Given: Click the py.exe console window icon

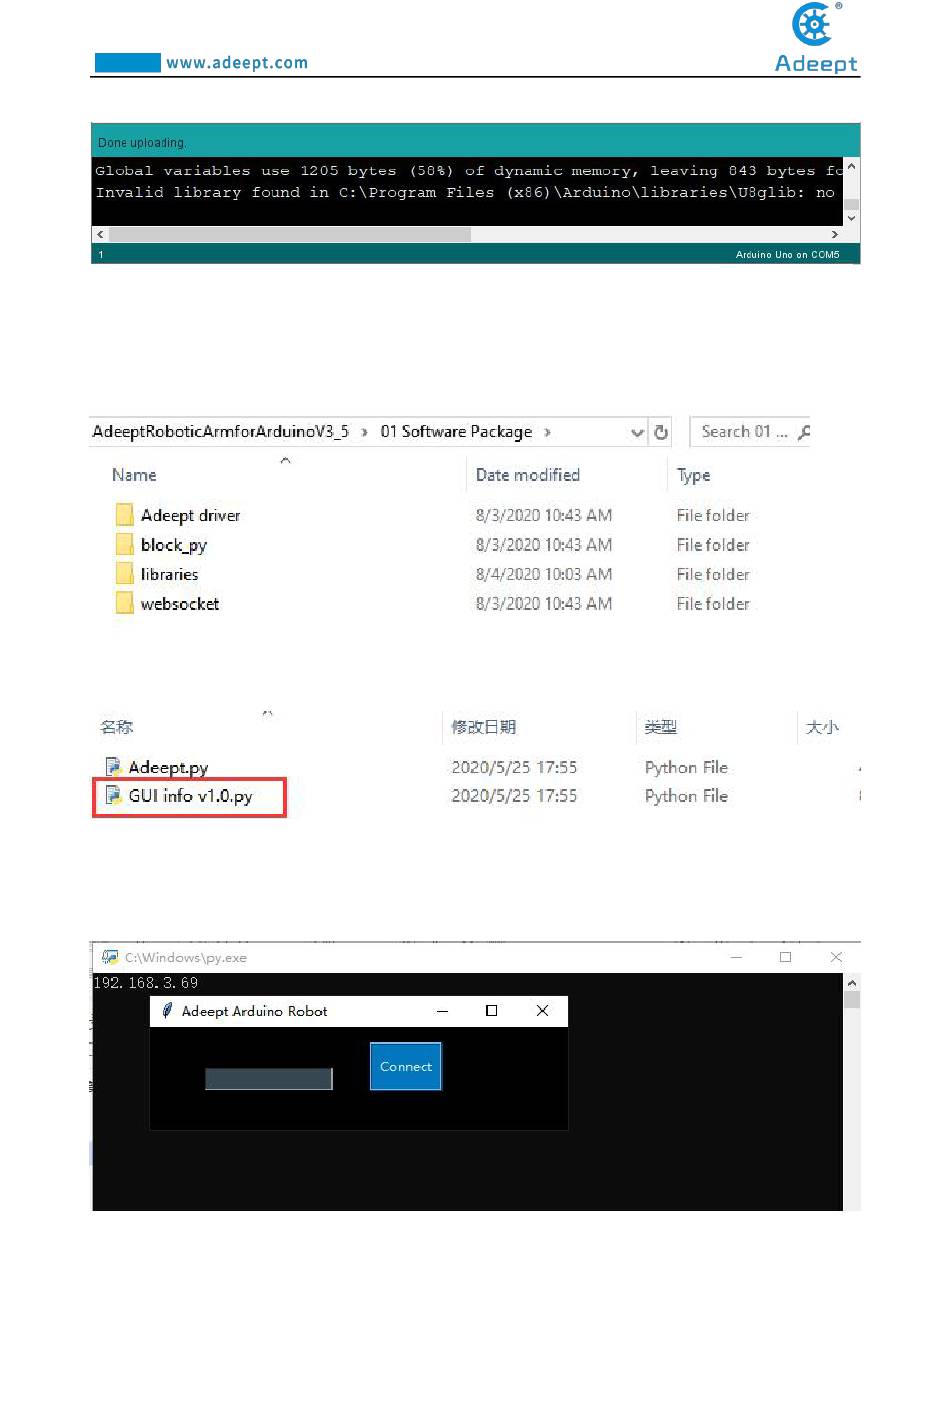Looking at the screenshot, I should click(110, 957).
